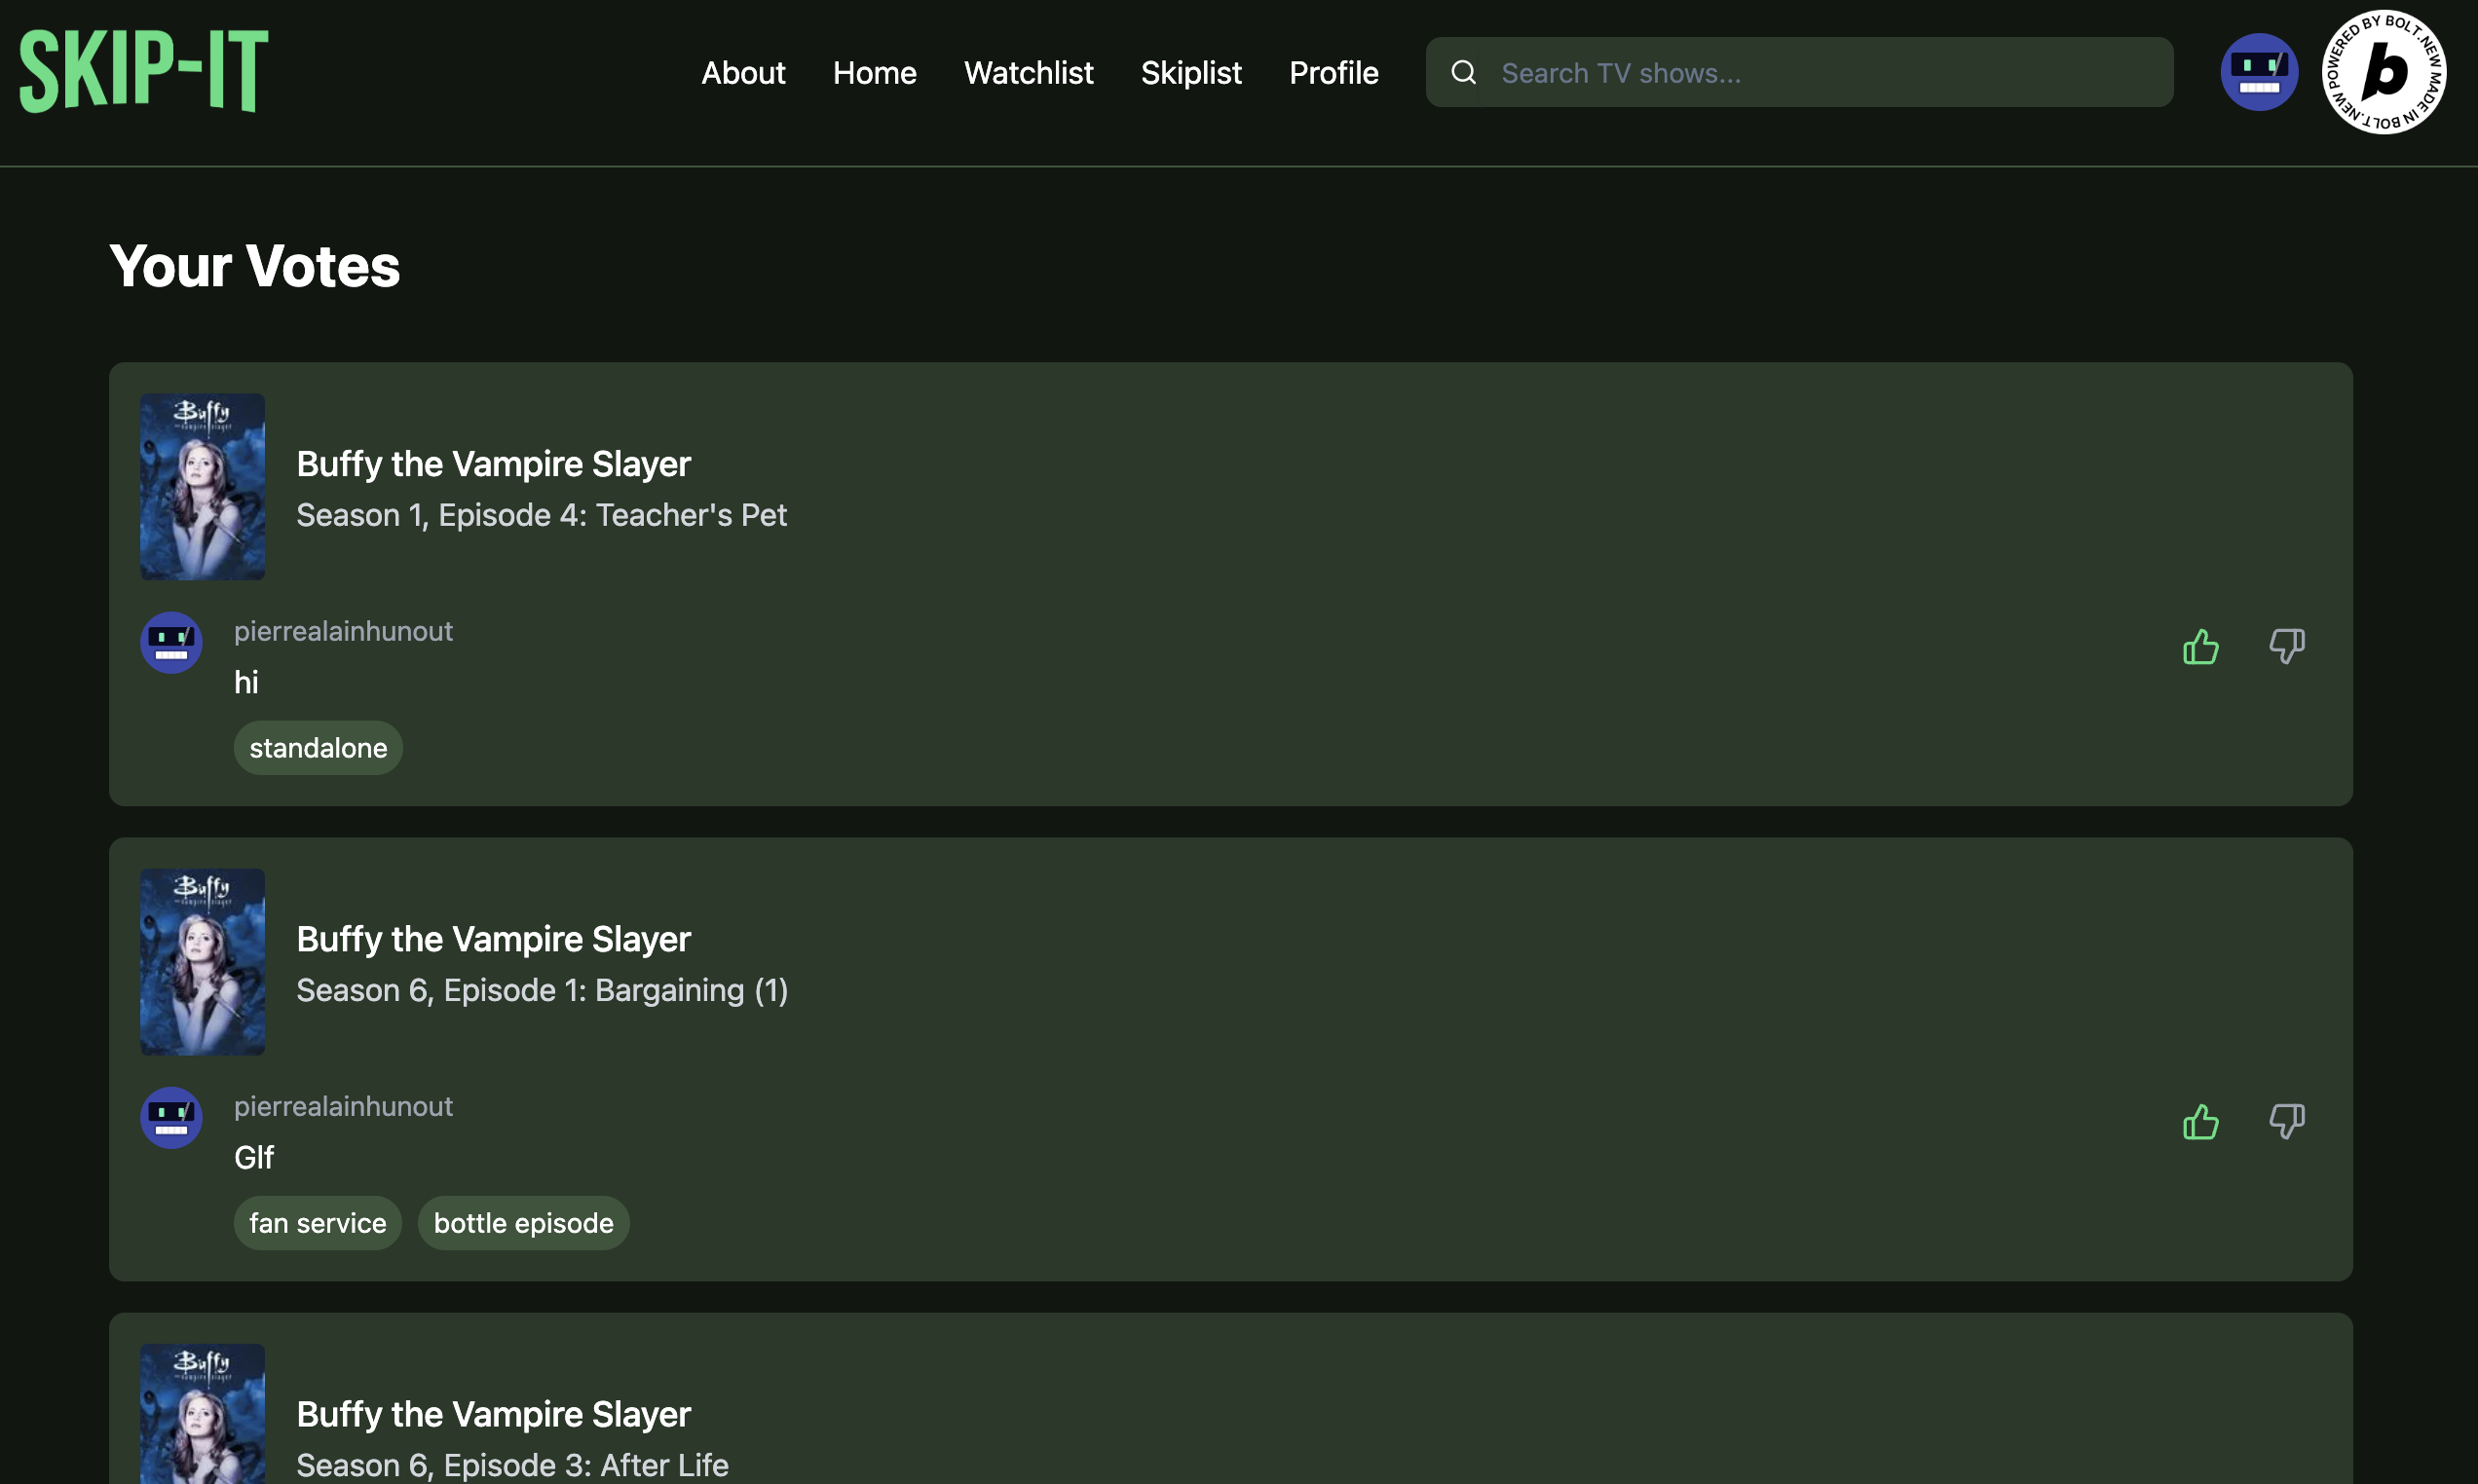
Task: Open Buffy poster for After Life
Action: (202, 1413)
